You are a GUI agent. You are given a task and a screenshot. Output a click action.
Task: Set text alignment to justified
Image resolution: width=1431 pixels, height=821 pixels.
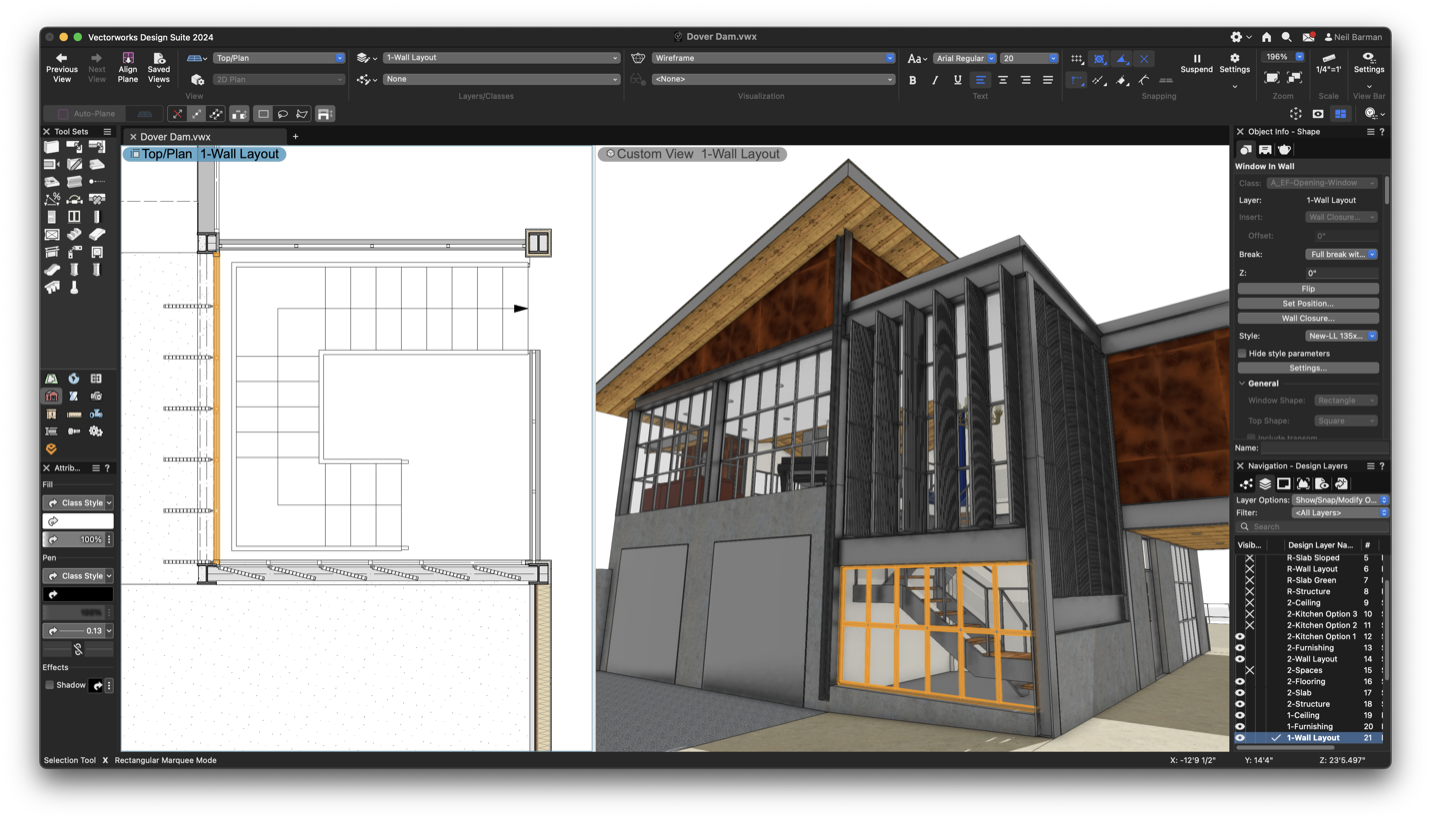click(x=1048, y=80)
